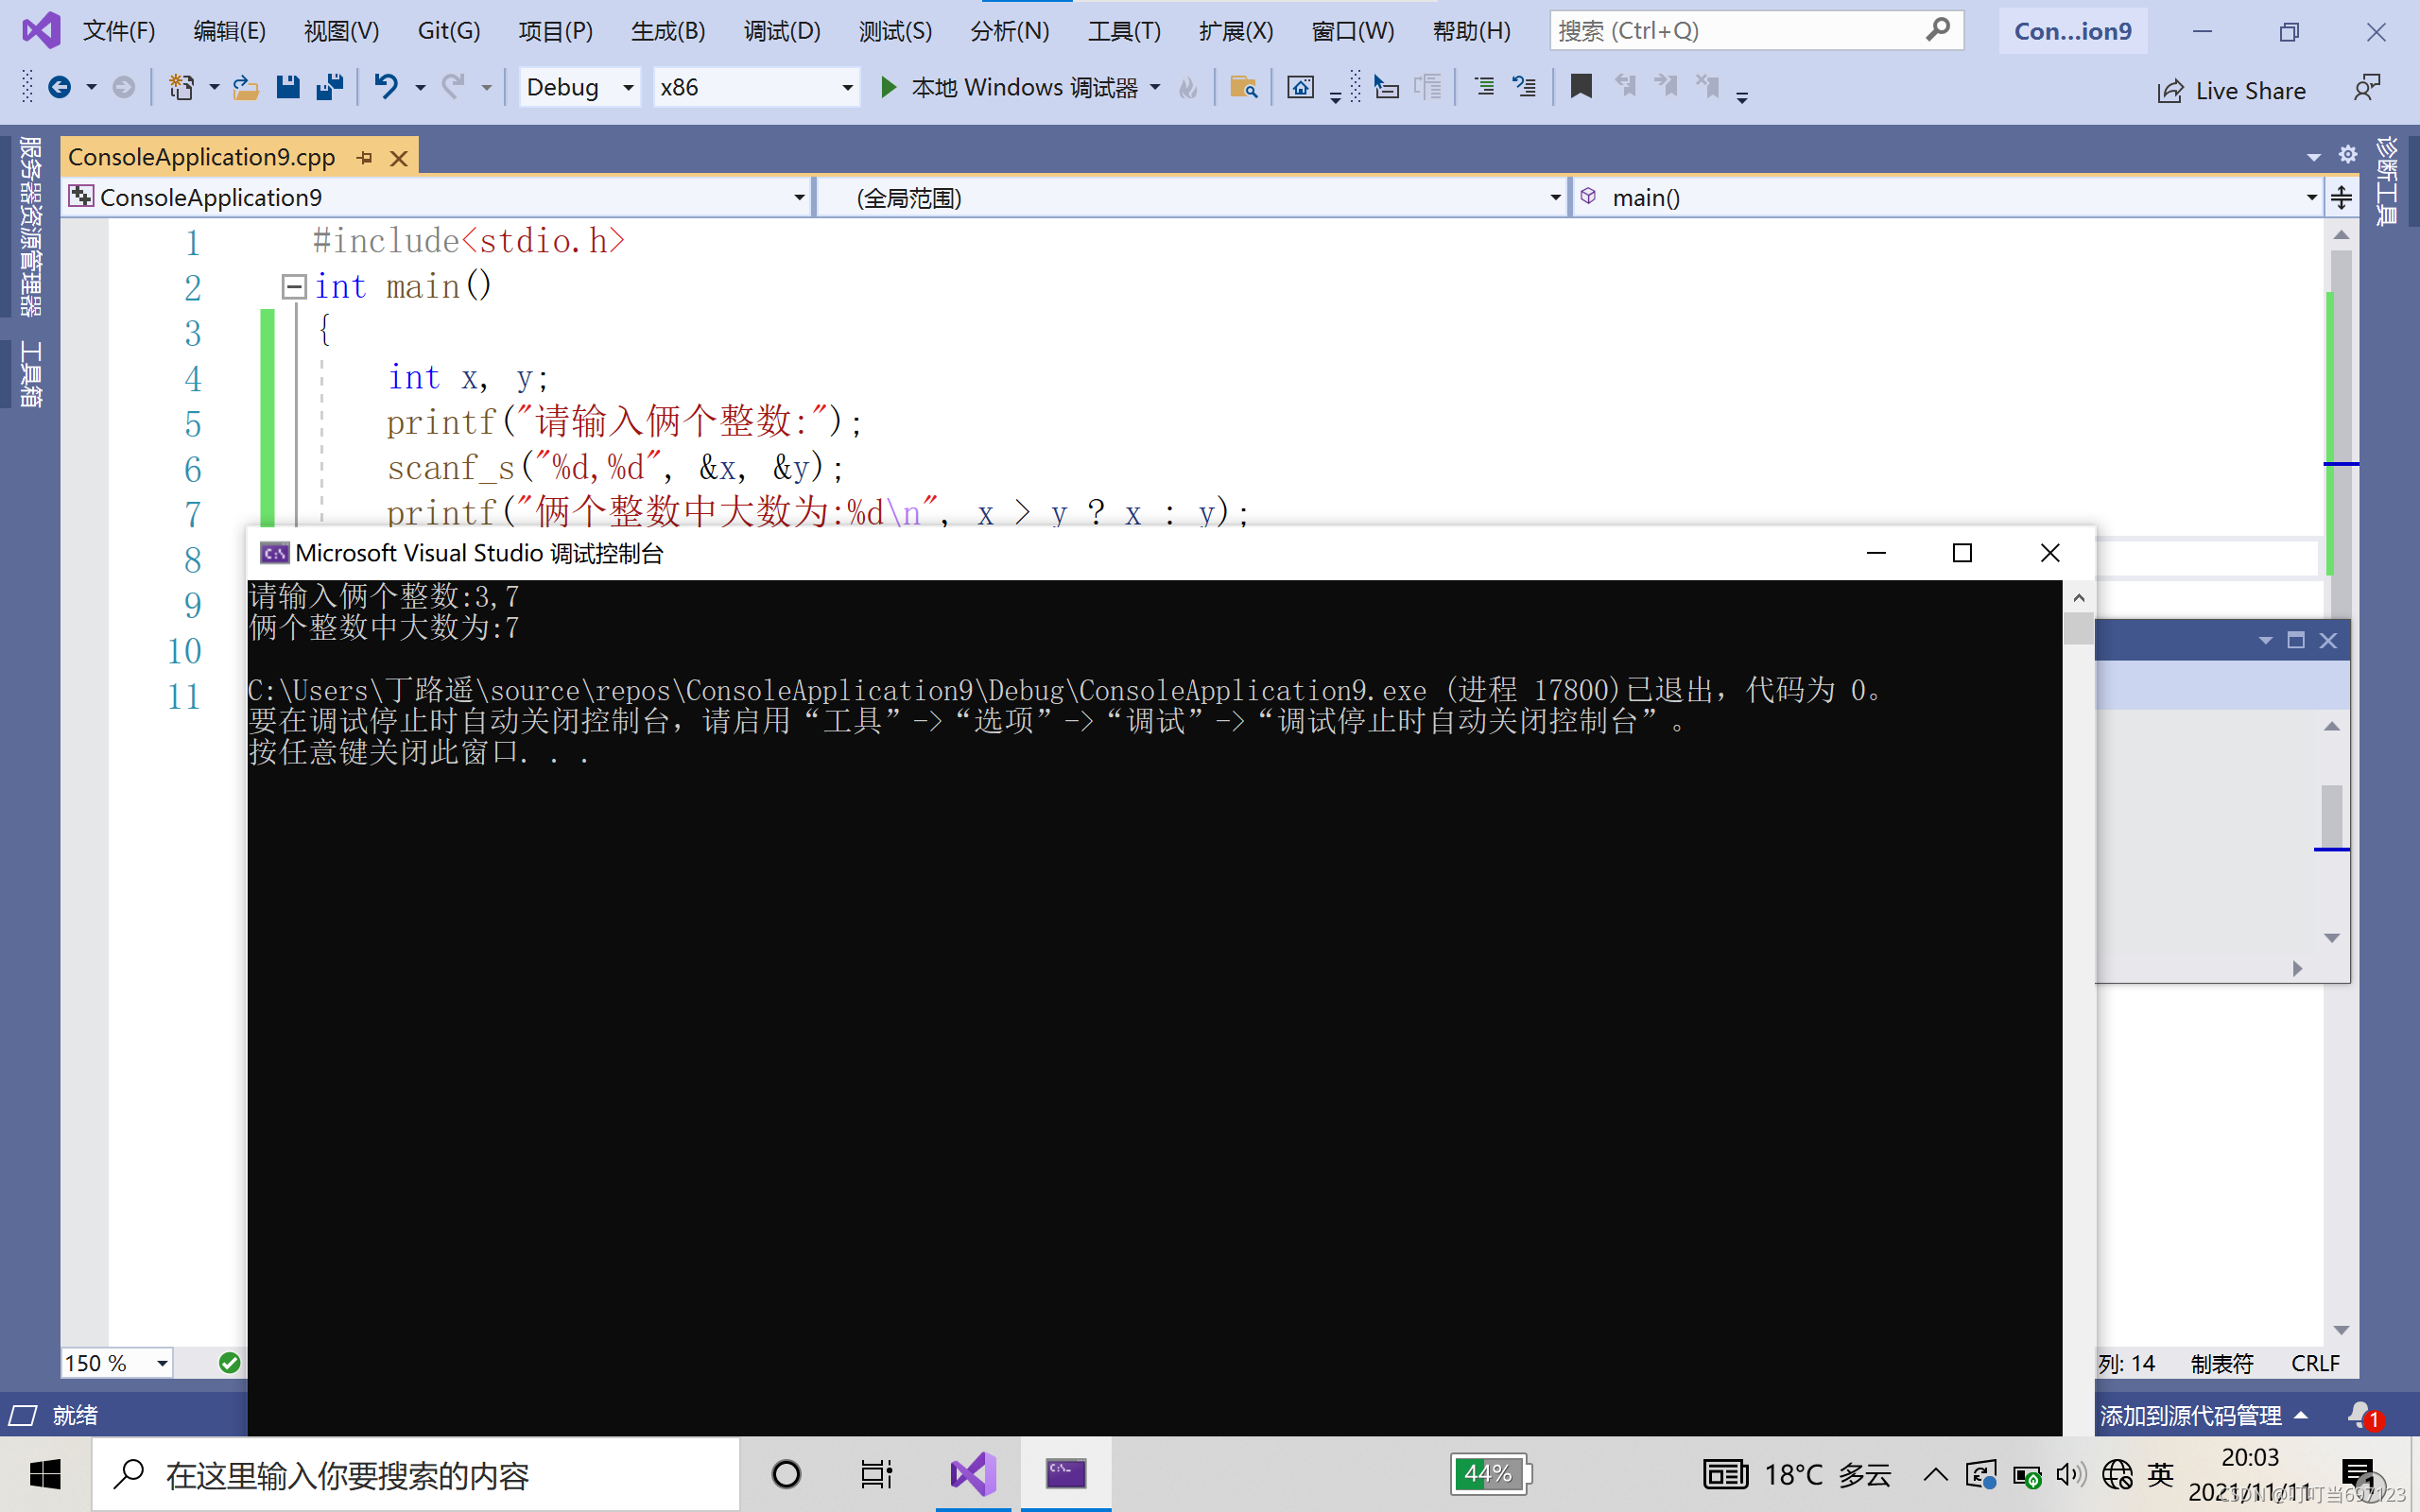The height and width of the screenshot is (1512, 2420).
Task: Click the Save All toolbar icon
Action: [330, 88]
